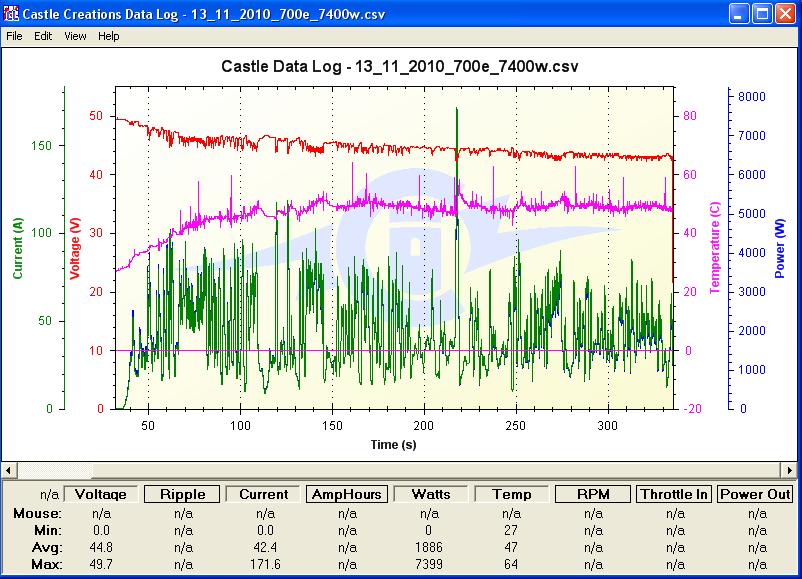
Task: Toggle the Current series button
Action: coord(263,494)
